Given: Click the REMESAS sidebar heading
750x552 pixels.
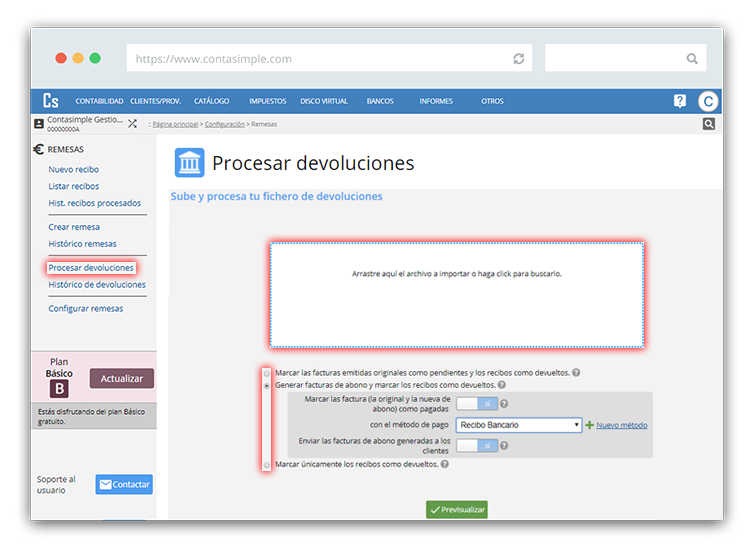Looking at the screenshot, I should point(66,149).
